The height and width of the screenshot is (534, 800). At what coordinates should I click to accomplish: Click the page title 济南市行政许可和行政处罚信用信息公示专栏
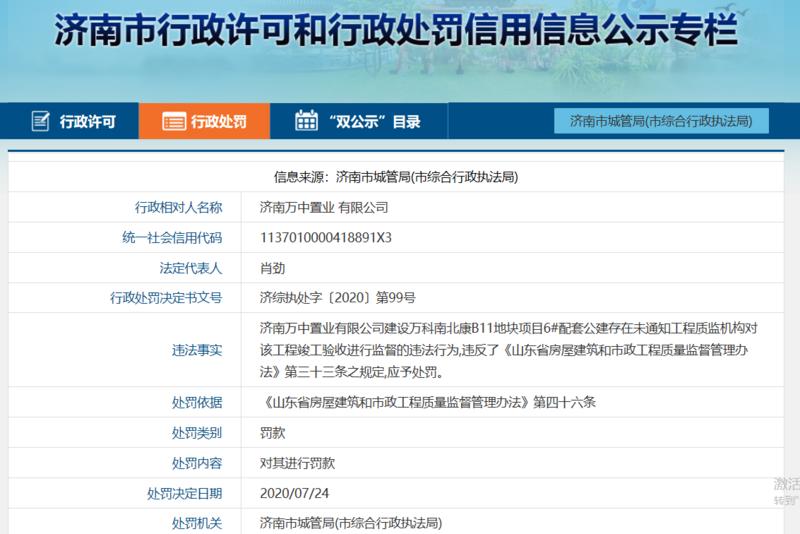(396, 30)
